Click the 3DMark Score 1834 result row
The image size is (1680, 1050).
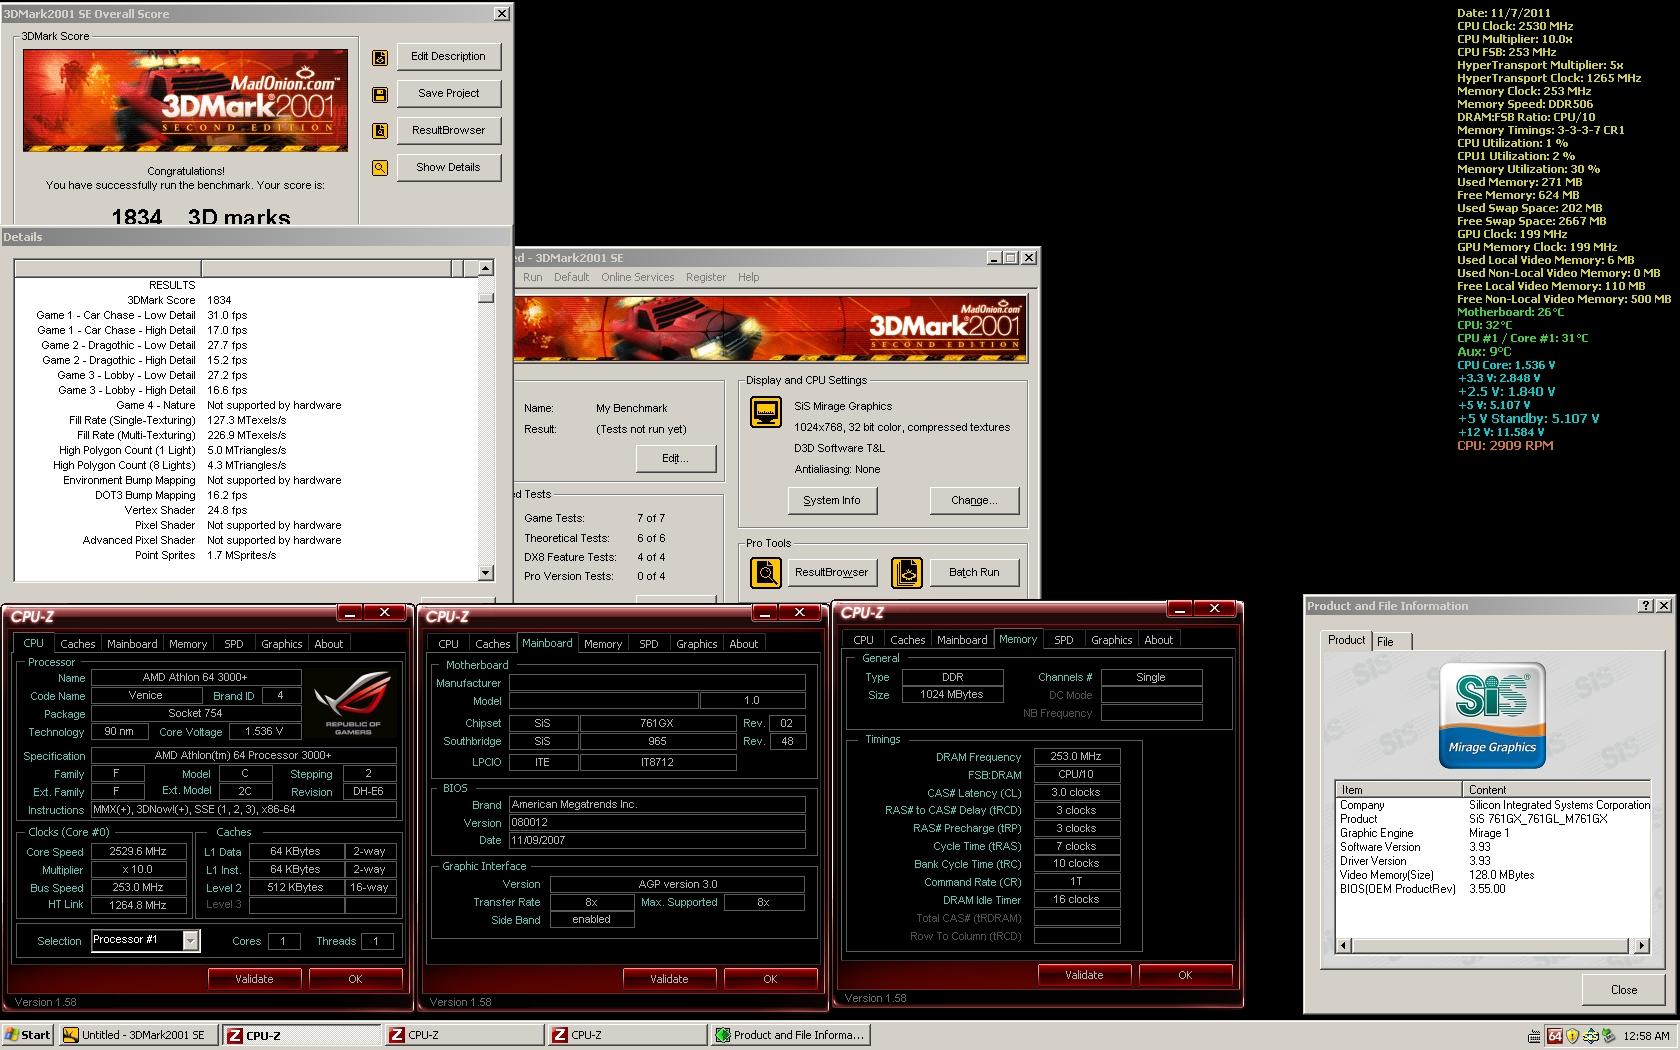click(x=248, y=300)
